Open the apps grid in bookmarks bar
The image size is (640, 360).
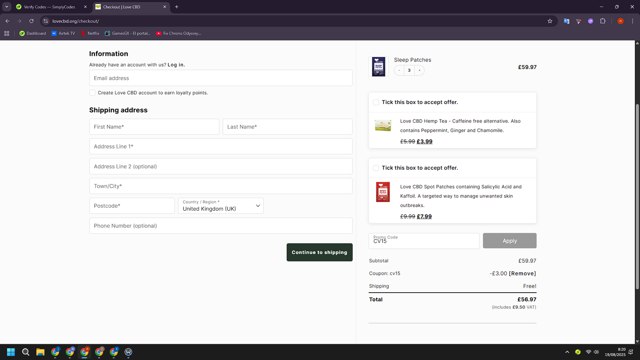pos(7,33)
